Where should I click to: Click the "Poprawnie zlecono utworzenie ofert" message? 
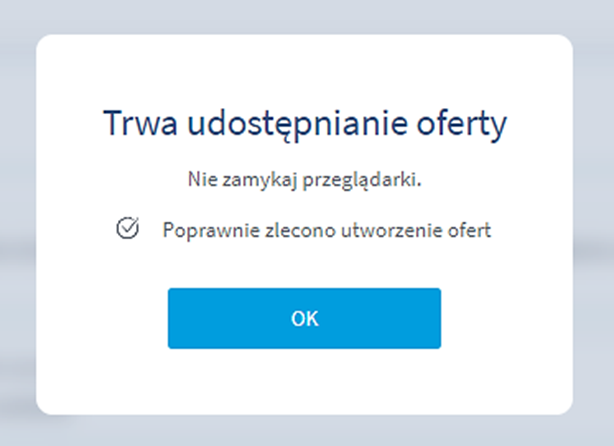click(x=327, y=229)
